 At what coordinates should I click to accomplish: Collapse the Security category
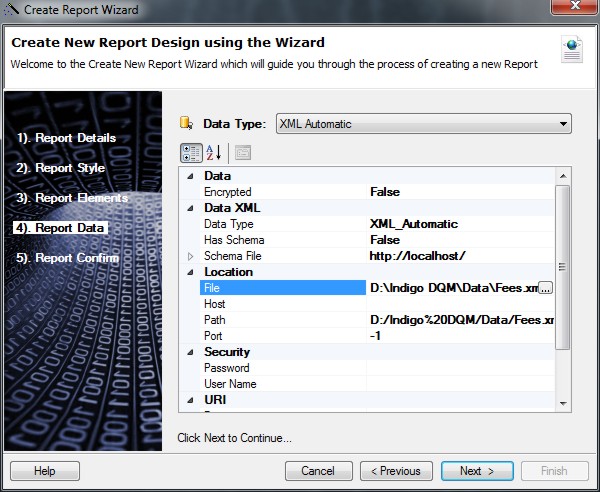click(x=191, y=352)
